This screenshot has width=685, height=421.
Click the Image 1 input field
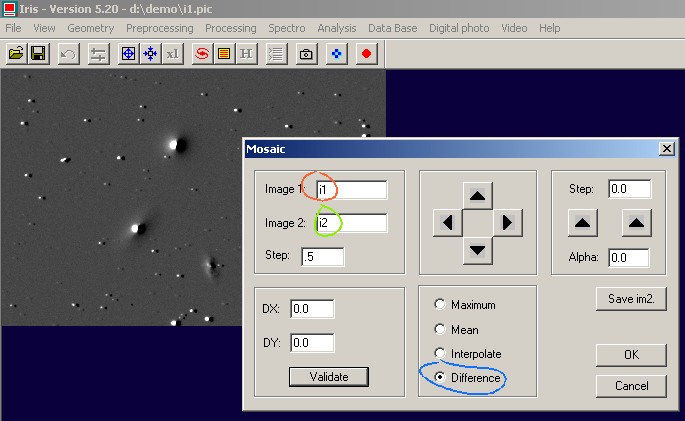point(352,190)
